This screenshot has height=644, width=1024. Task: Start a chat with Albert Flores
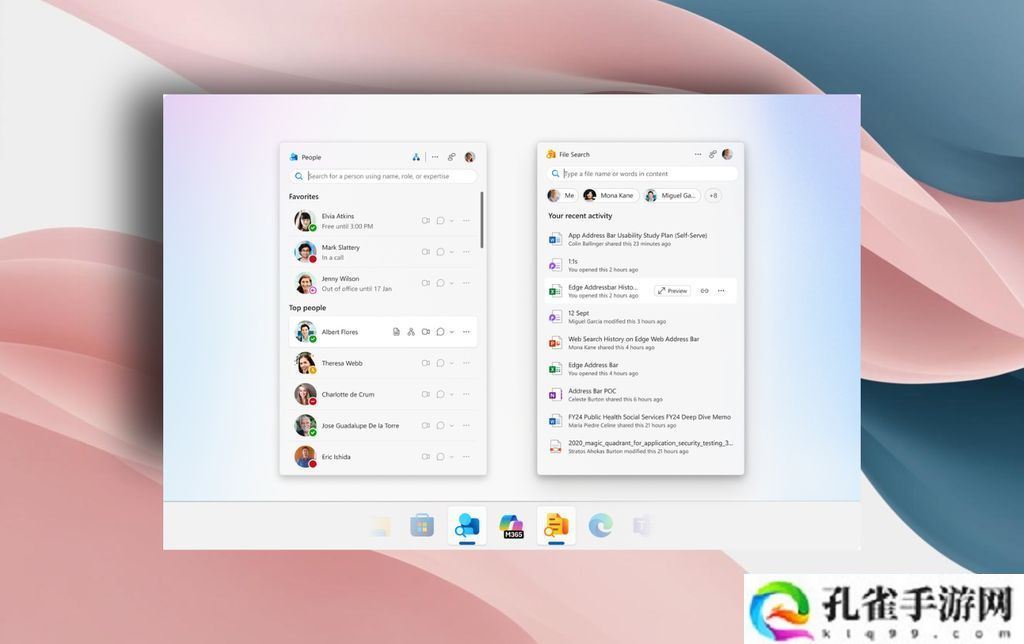click(441, 332)
